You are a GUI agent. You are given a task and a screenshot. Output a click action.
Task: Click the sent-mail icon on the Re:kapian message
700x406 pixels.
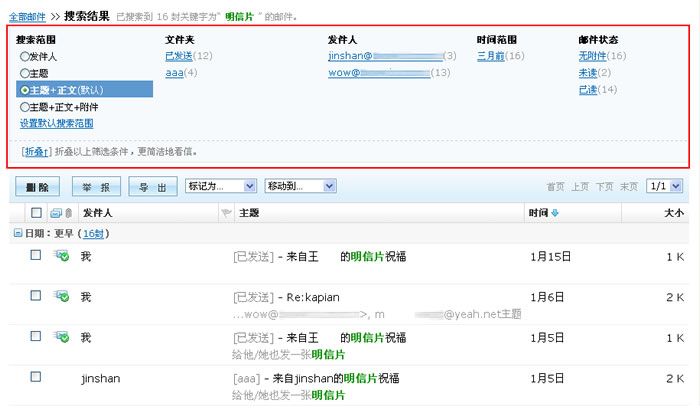[x=61, y=296]
